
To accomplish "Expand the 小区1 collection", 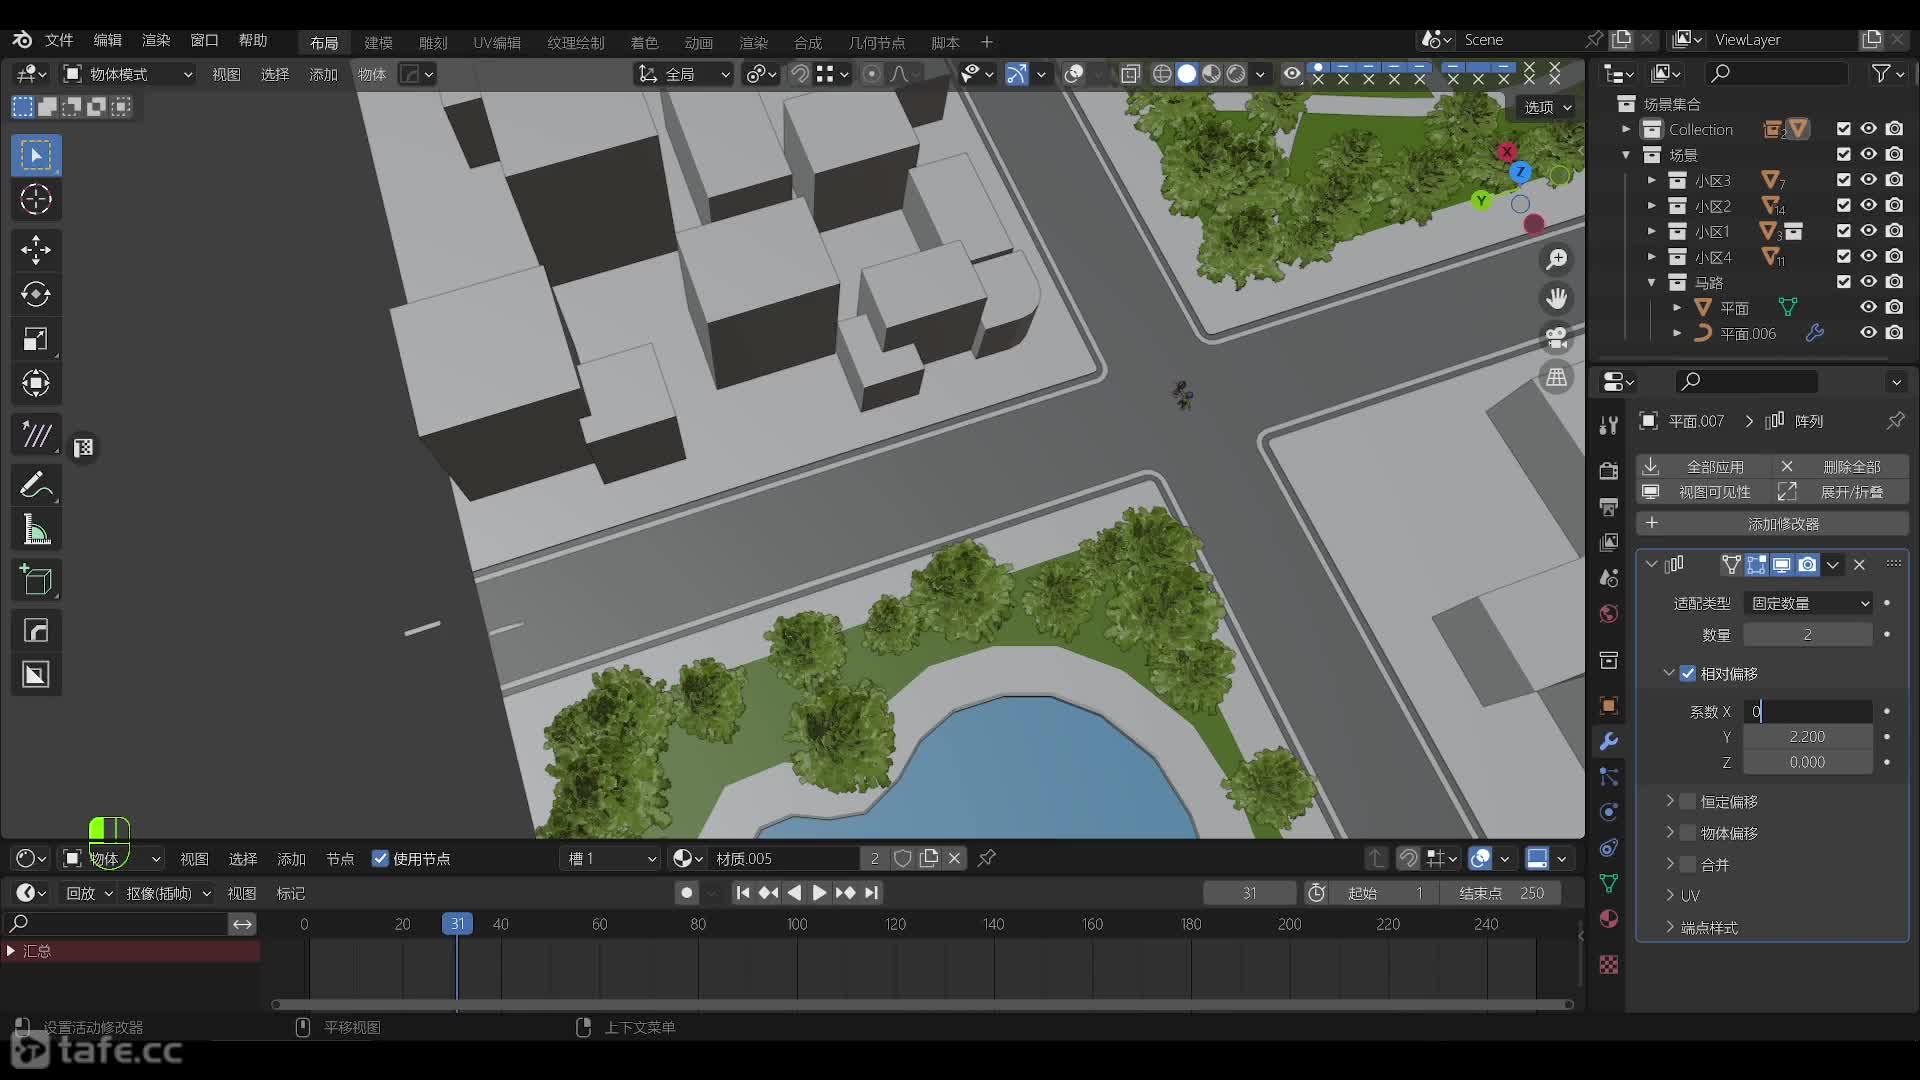I will (x=1652, y=231).
